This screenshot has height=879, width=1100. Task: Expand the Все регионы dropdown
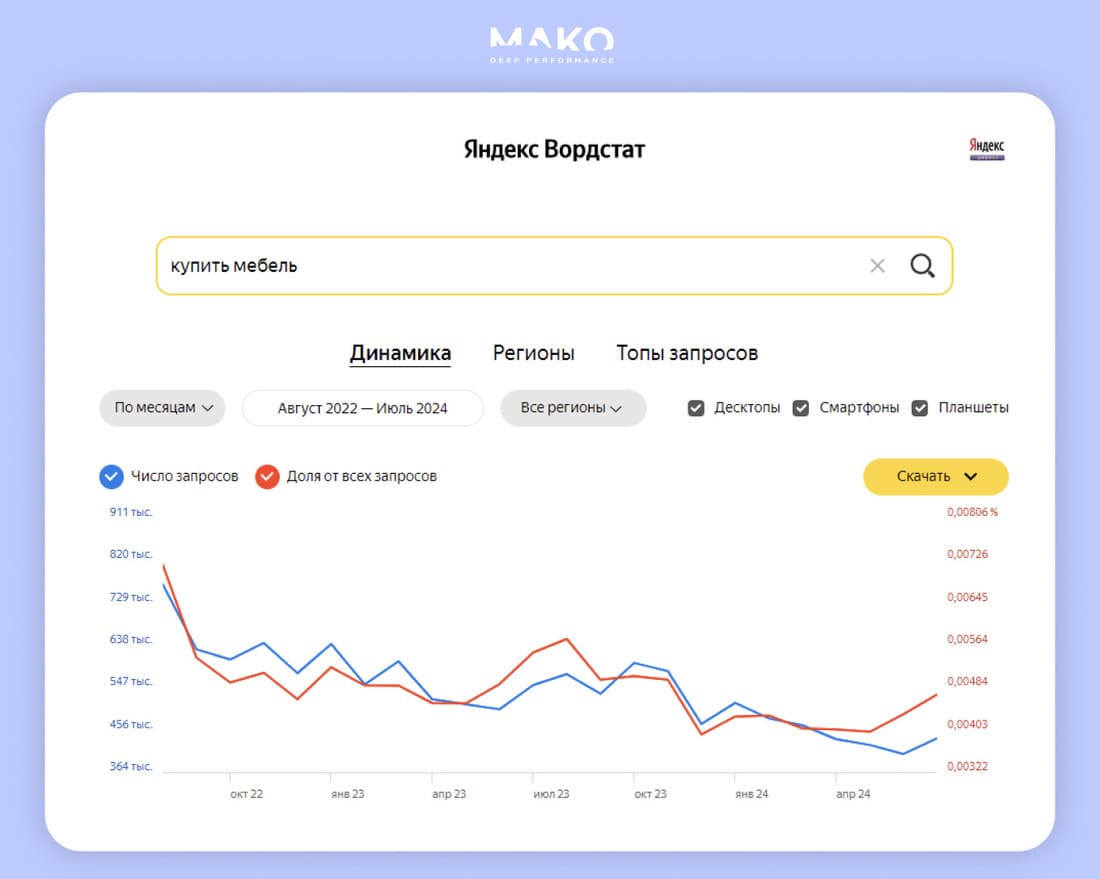(x=572, y=408)
